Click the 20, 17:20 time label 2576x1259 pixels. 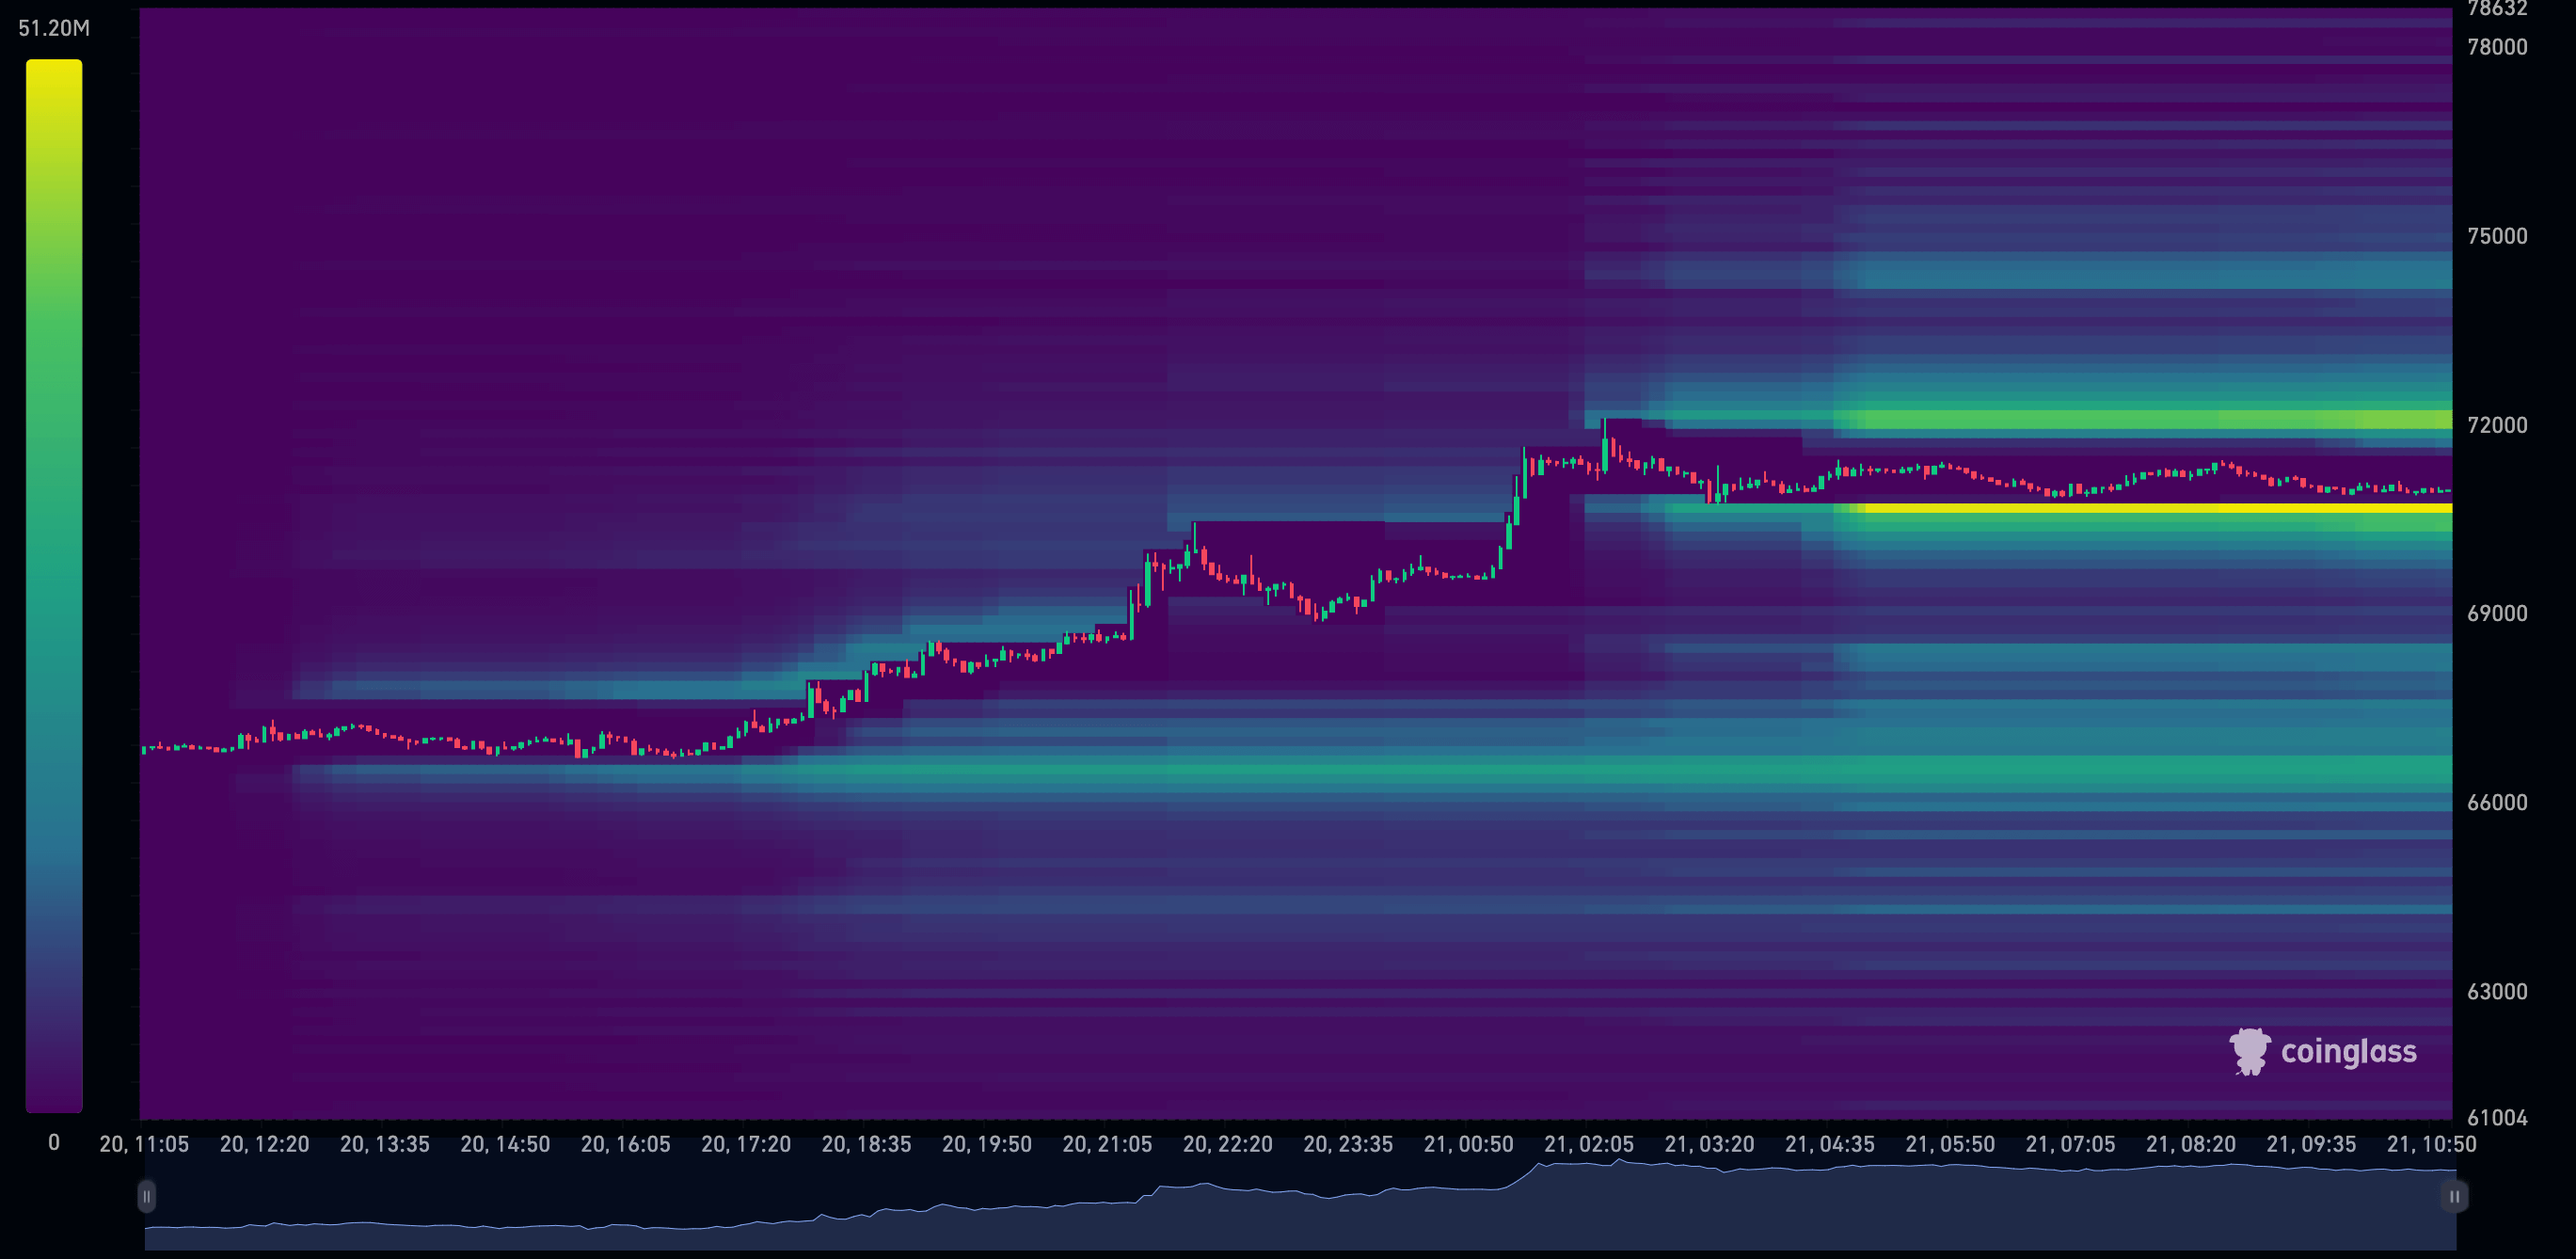(x=746, y=1144)
